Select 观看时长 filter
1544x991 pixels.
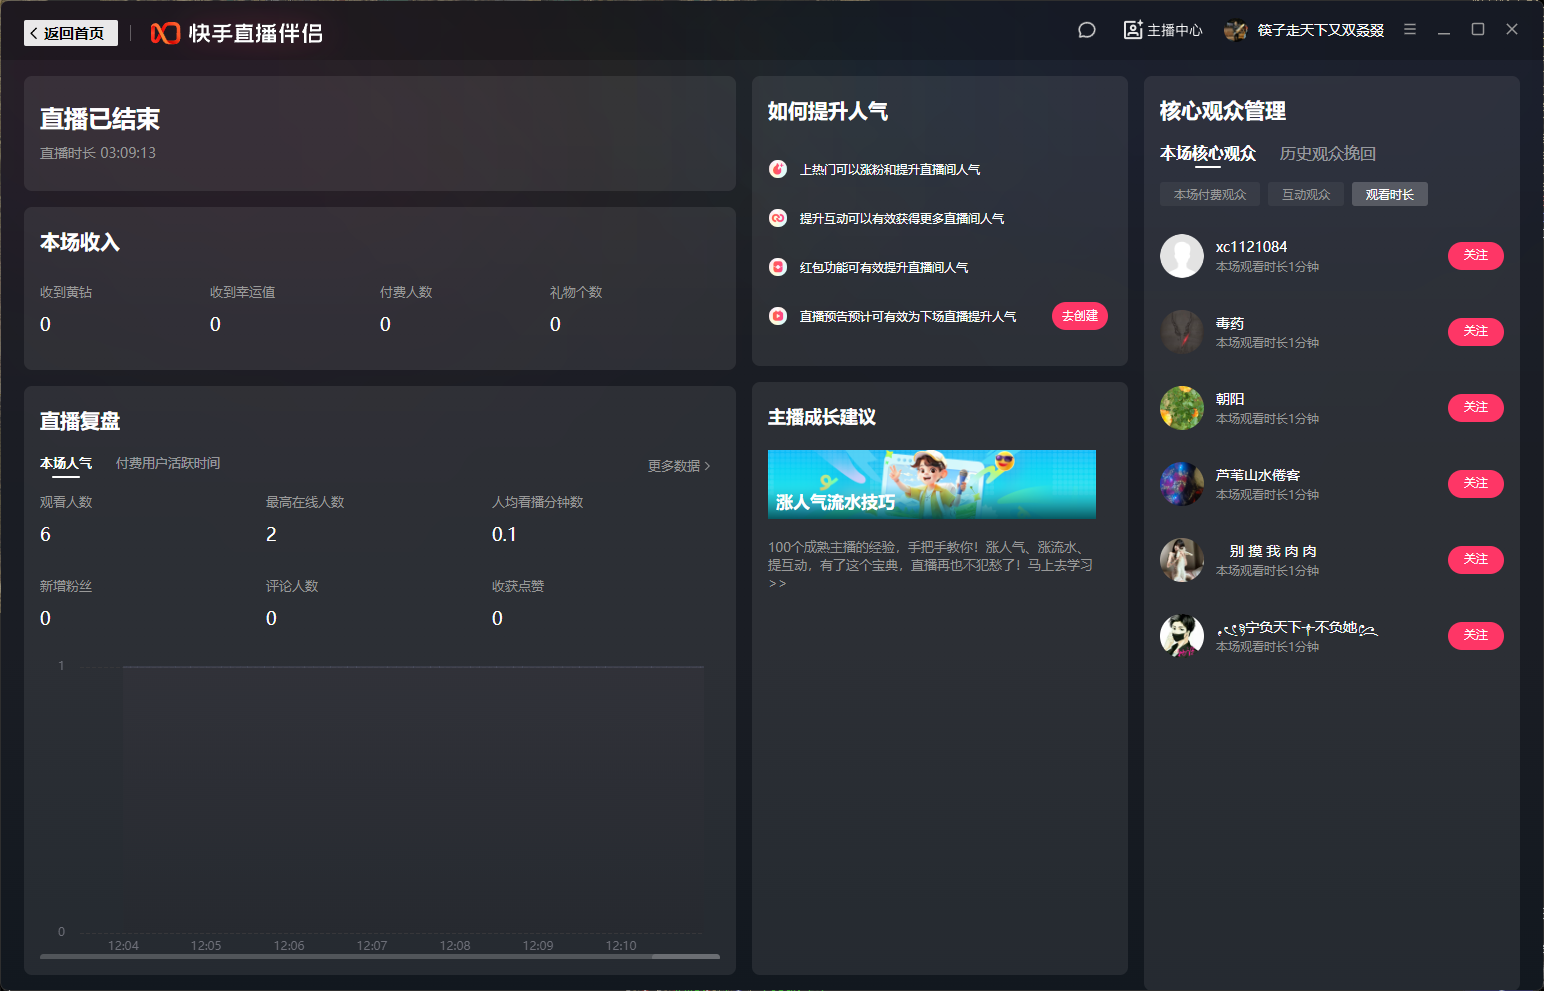(1390, 194)
